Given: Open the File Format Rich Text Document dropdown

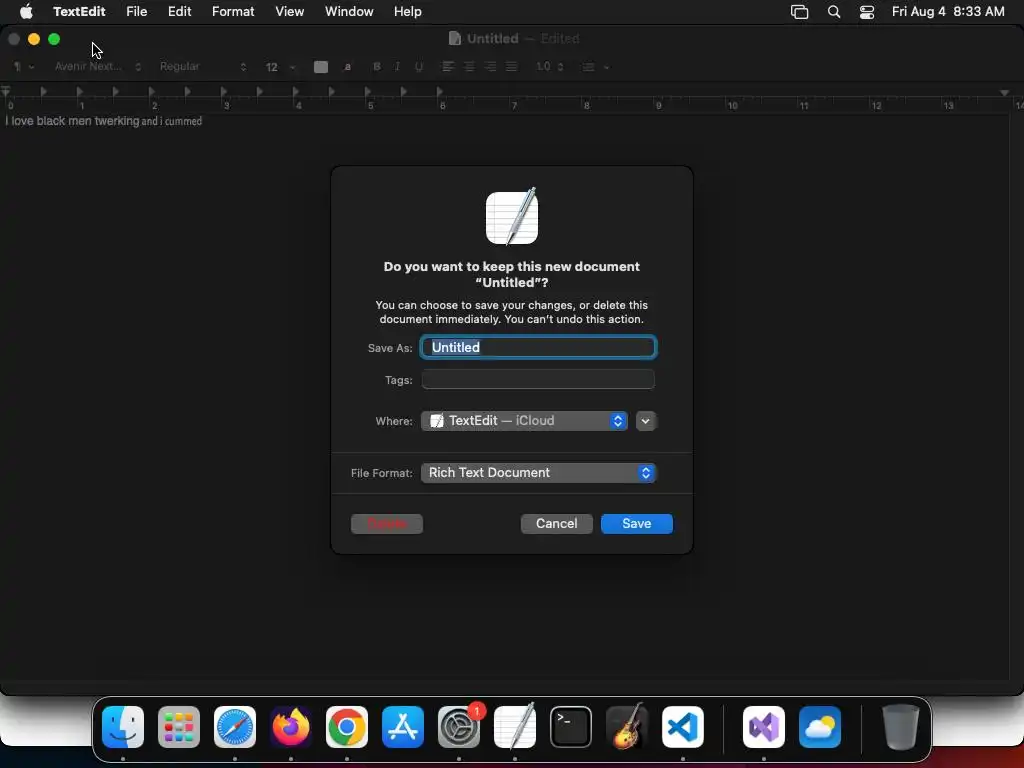Looking at the screenshot, I should pyautogui.click(x=538, y=473).
